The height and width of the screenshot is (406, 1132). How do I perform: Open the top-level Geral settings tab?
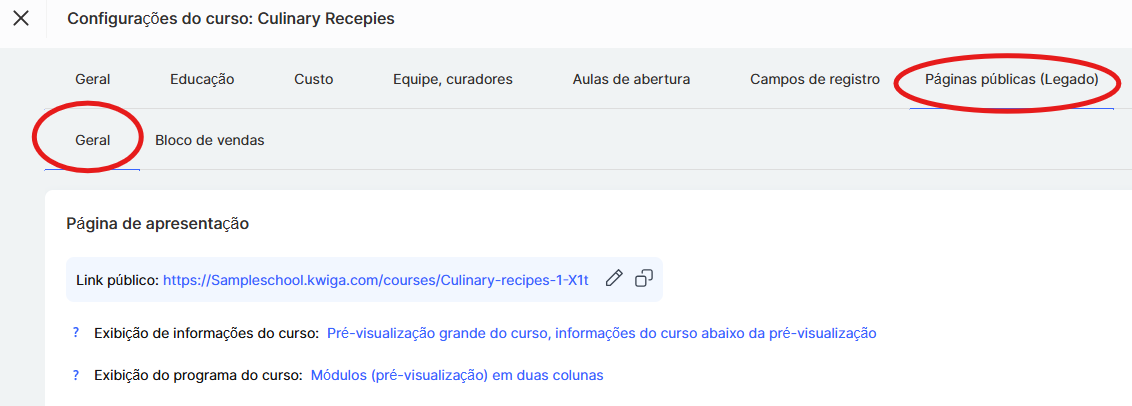93,79
